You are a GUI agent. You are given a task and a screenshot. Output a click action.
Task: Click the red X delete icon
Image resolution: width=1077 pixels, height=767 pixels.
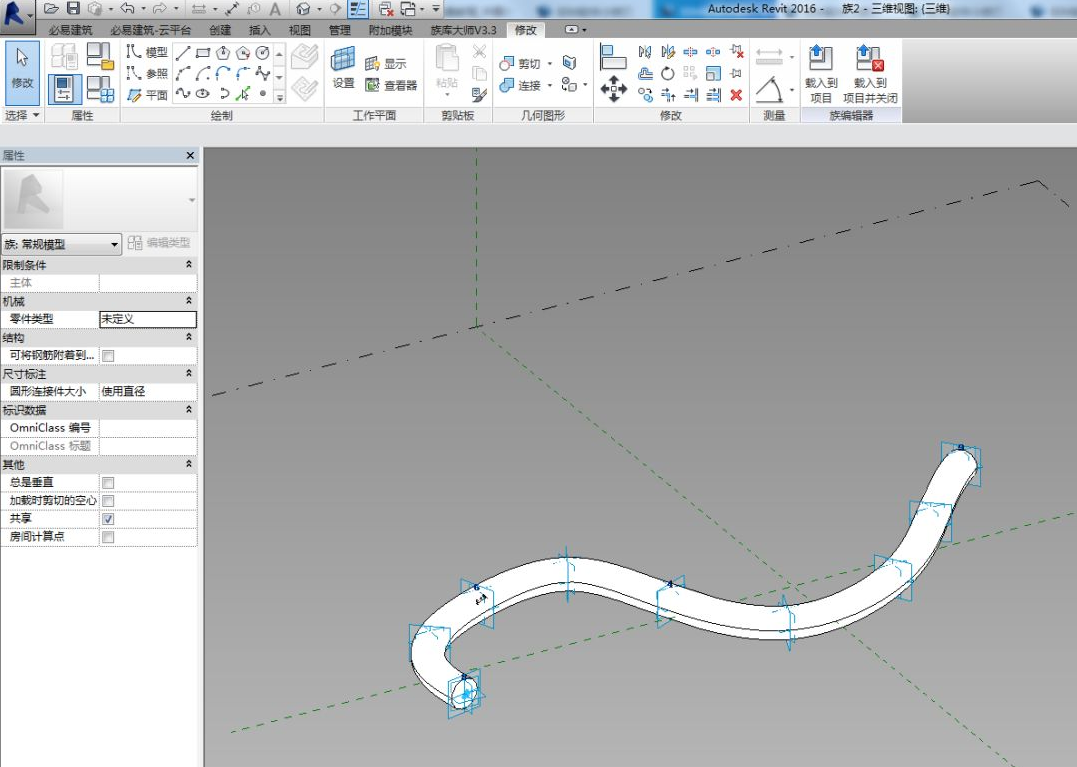[737, 95]
